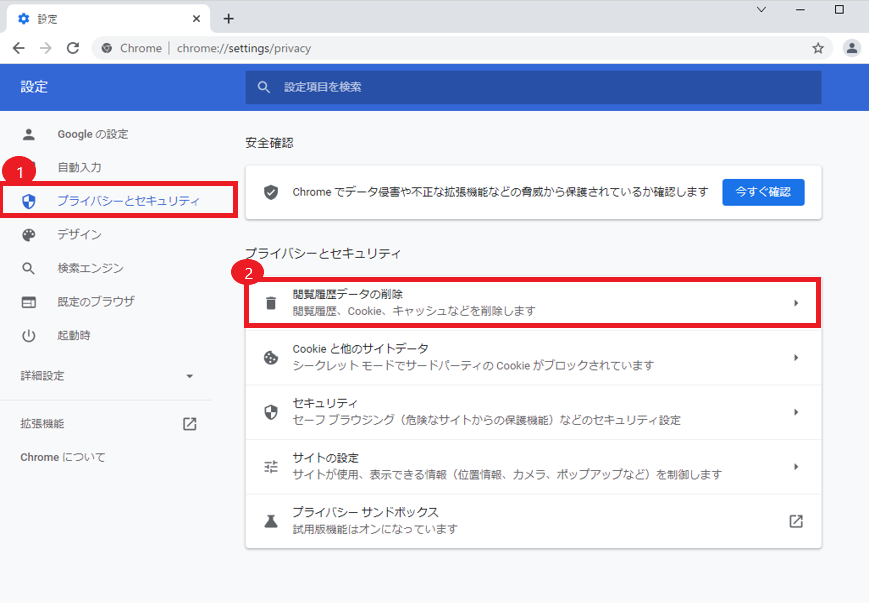This screenshot has width=869, height=603.
Task: Click the address bar URL chrome://settings/privacy
Action: (244, 48)
